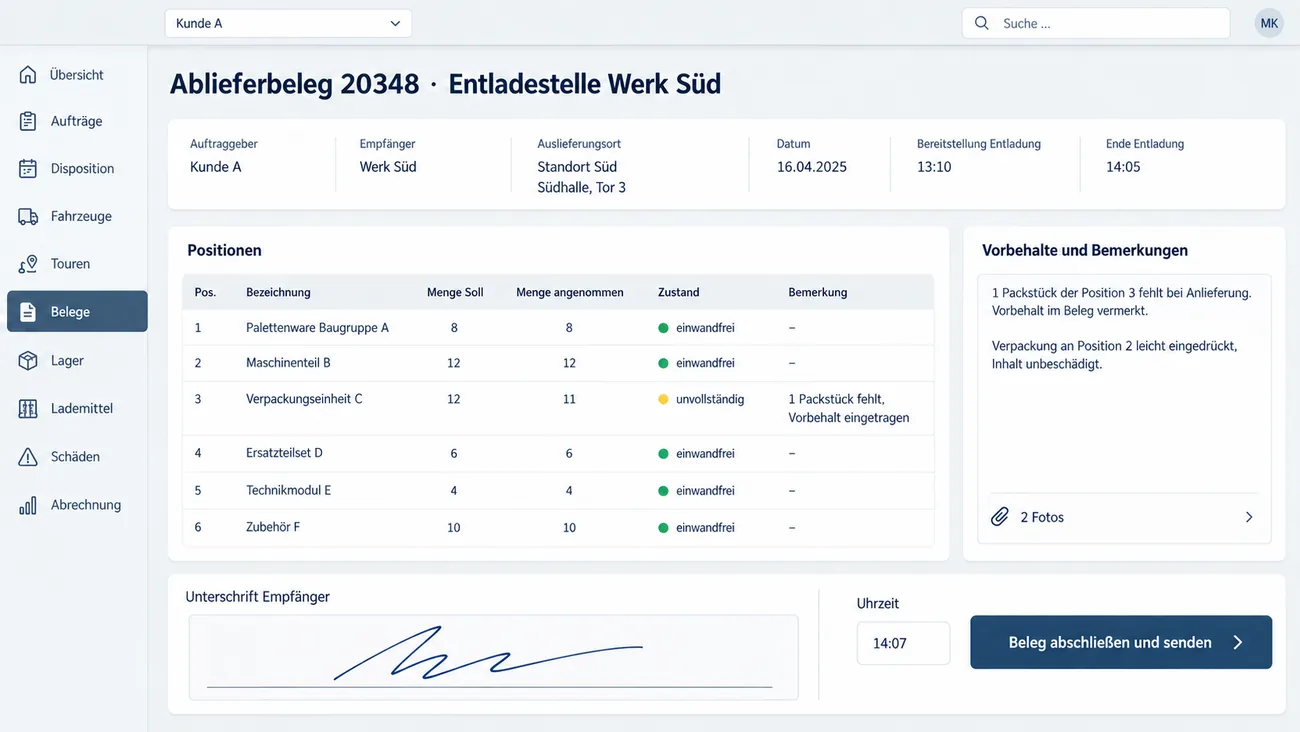Click the Übersicht home icon
1300x732 pixels.
click(x=28, y=74)
